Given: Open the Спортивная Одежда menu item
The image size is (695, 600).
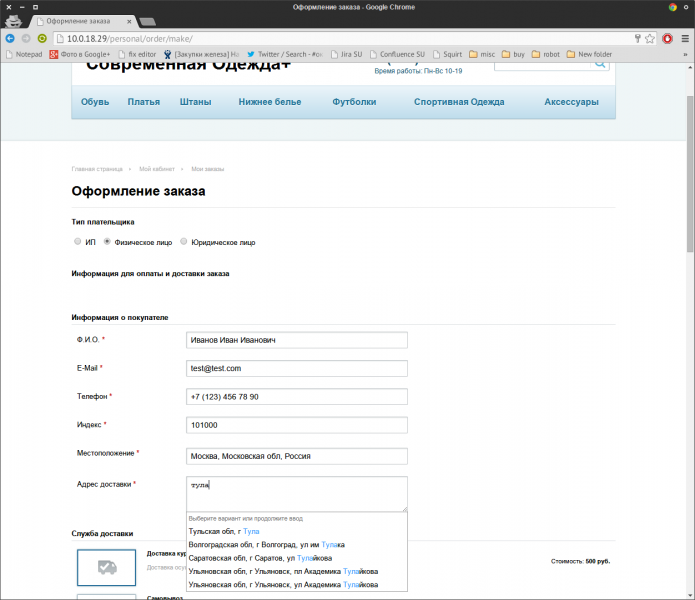Looking at the screenshot, I should pyautogui.click(x=459, y=102).
